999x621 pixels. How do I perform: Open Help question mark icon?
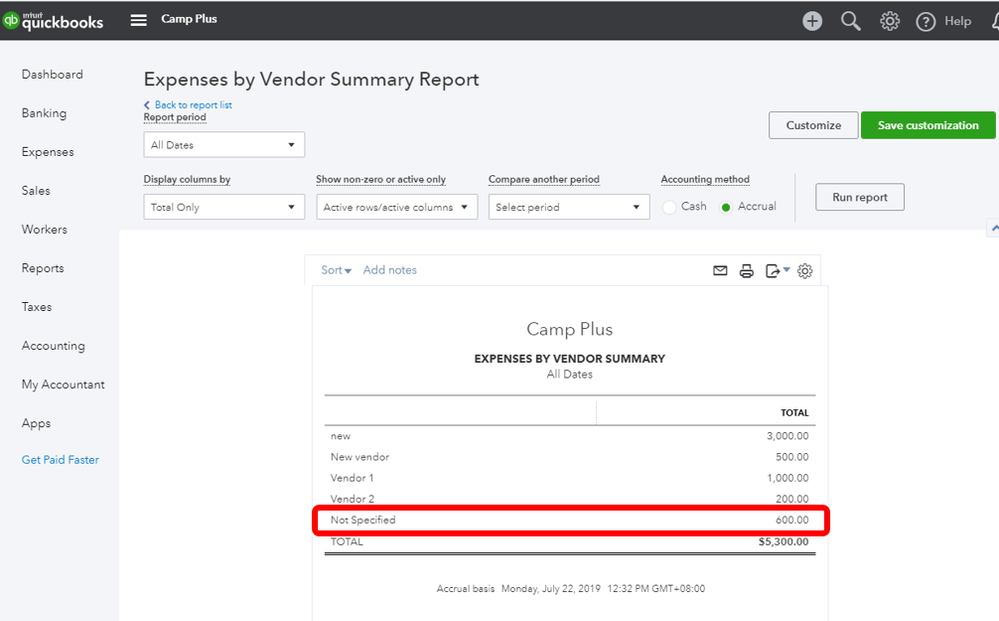[x=925, y=22]
